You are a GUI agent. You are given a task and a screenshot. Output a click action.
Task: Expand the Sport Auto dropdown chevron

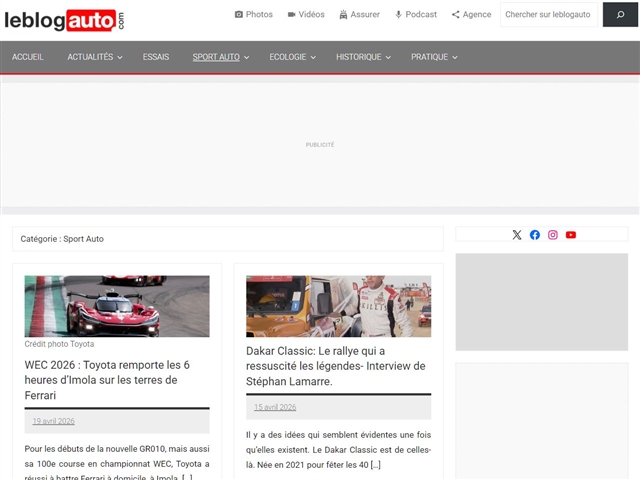coord(247,58)
